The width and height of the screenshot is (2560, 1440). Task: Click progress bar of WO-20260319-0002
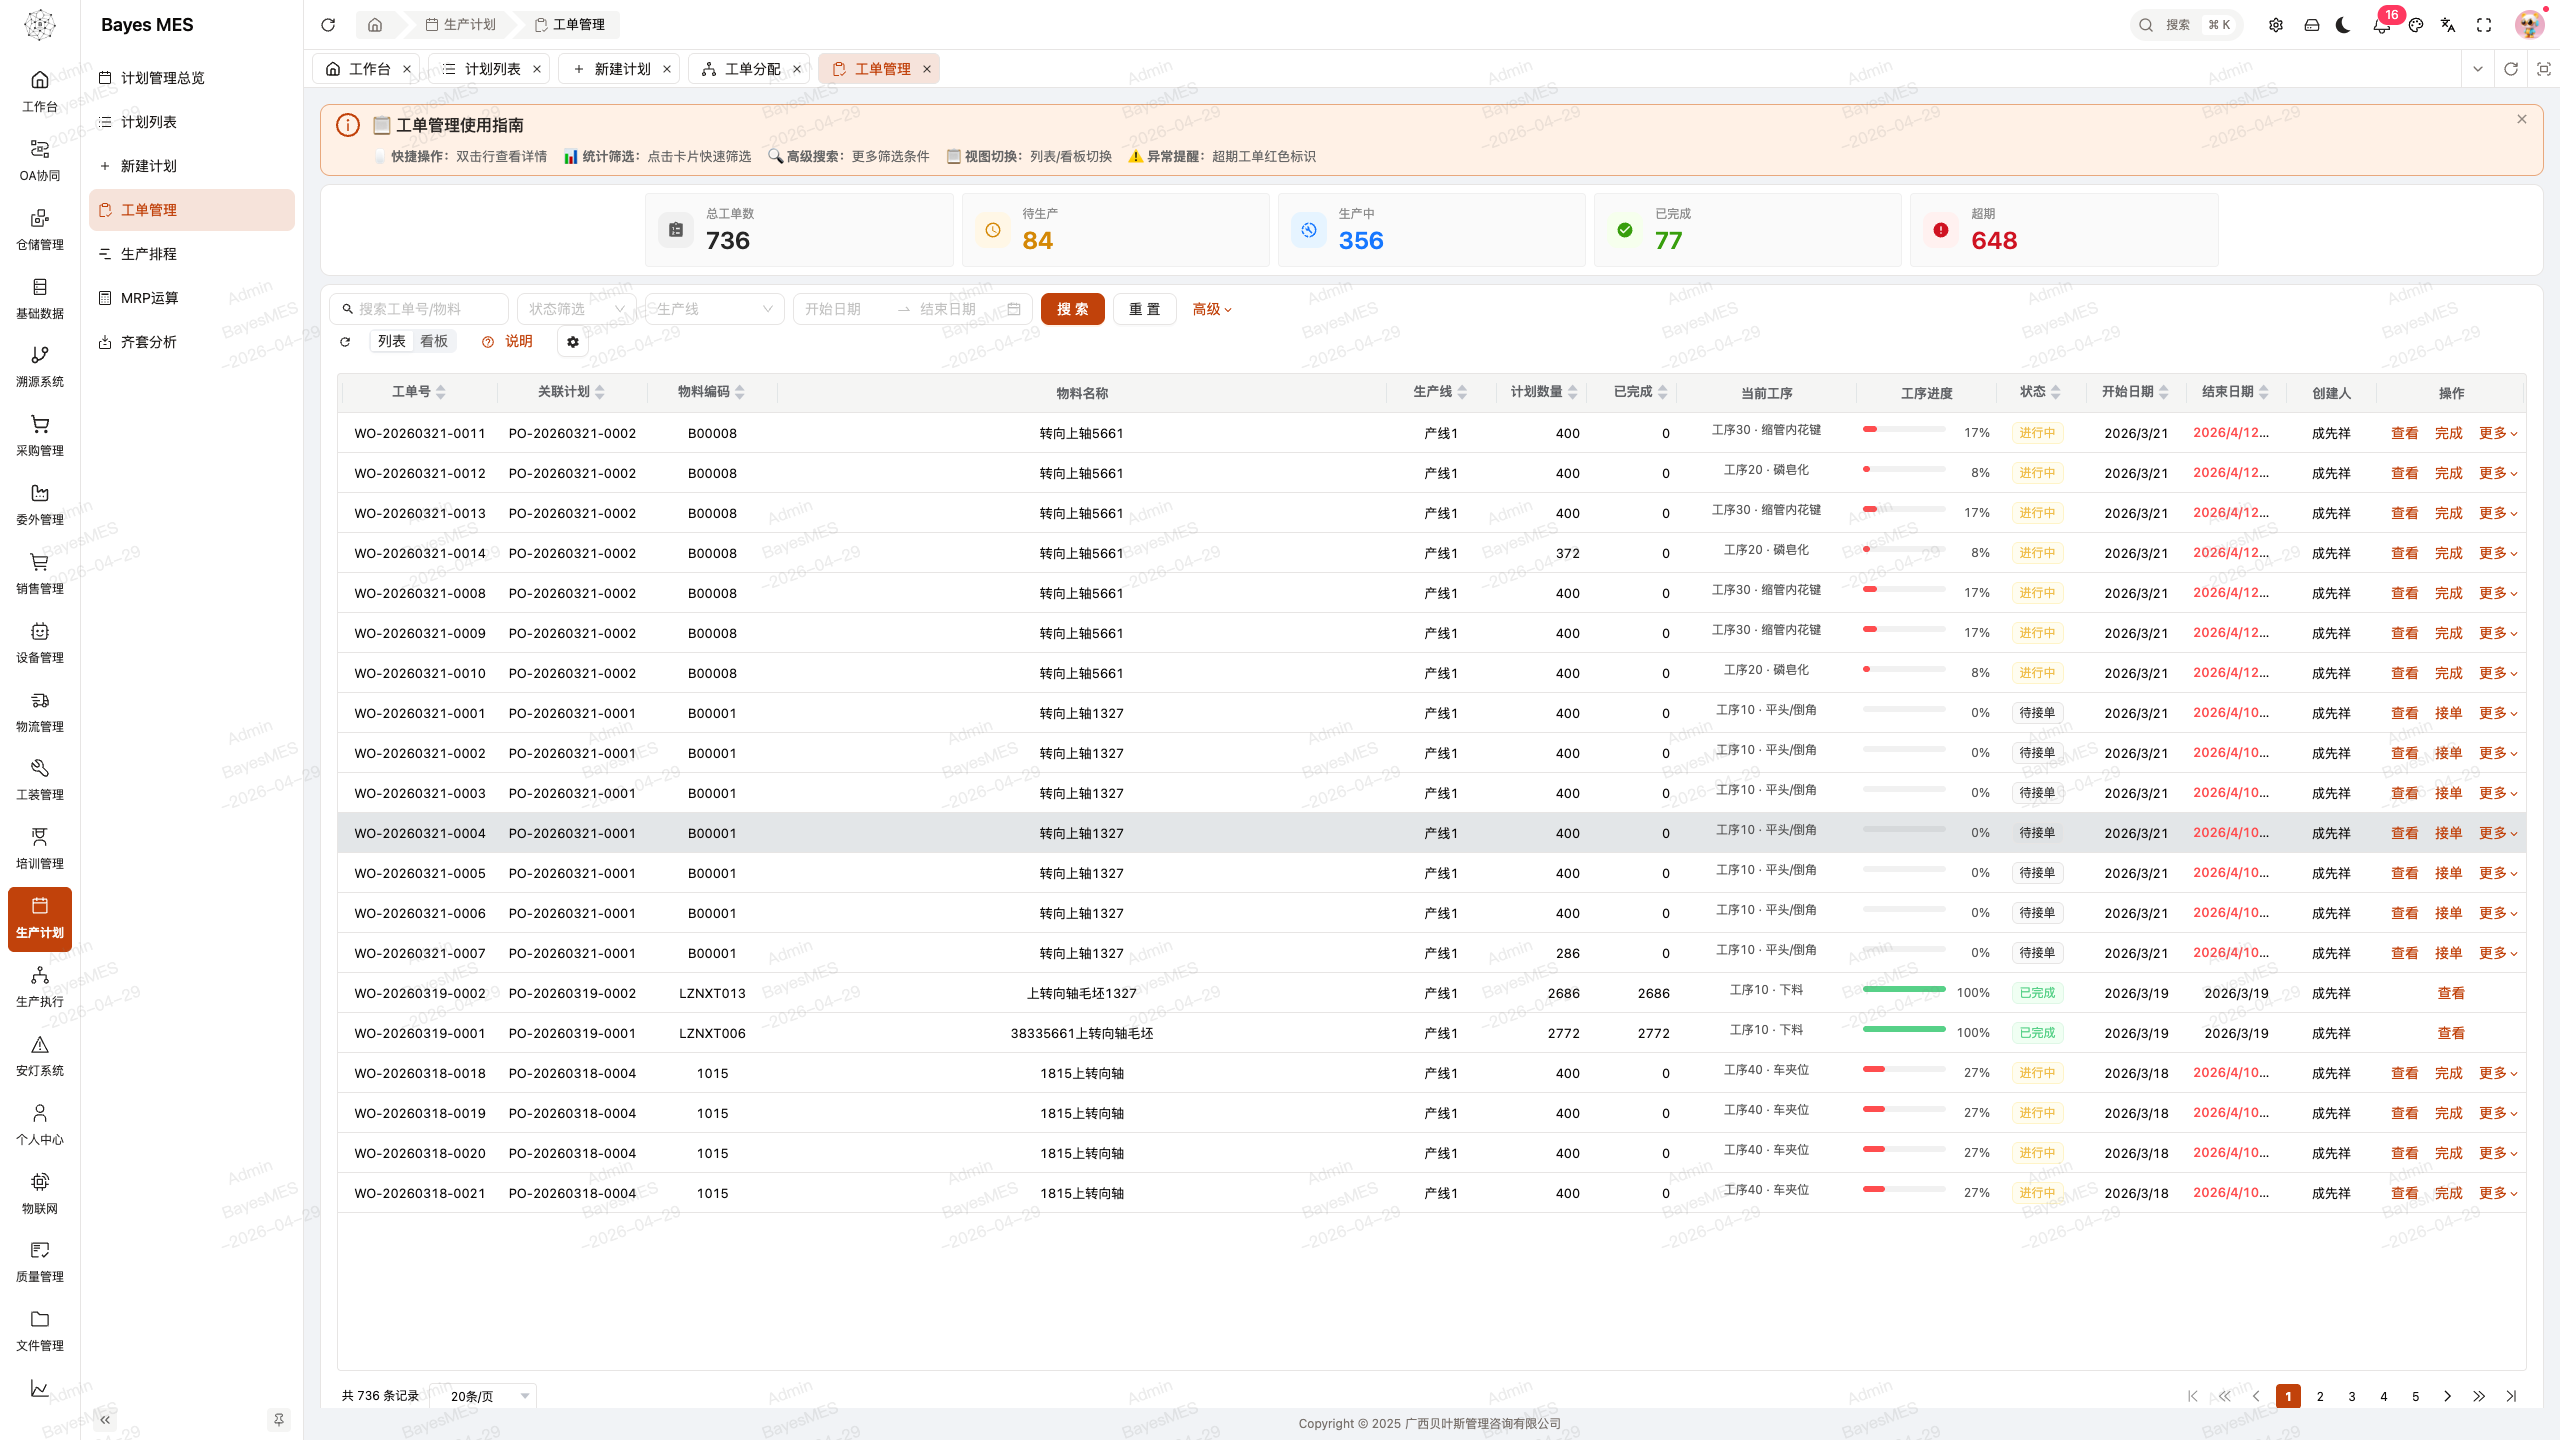pyautogui.click(x=1904, y=989)
